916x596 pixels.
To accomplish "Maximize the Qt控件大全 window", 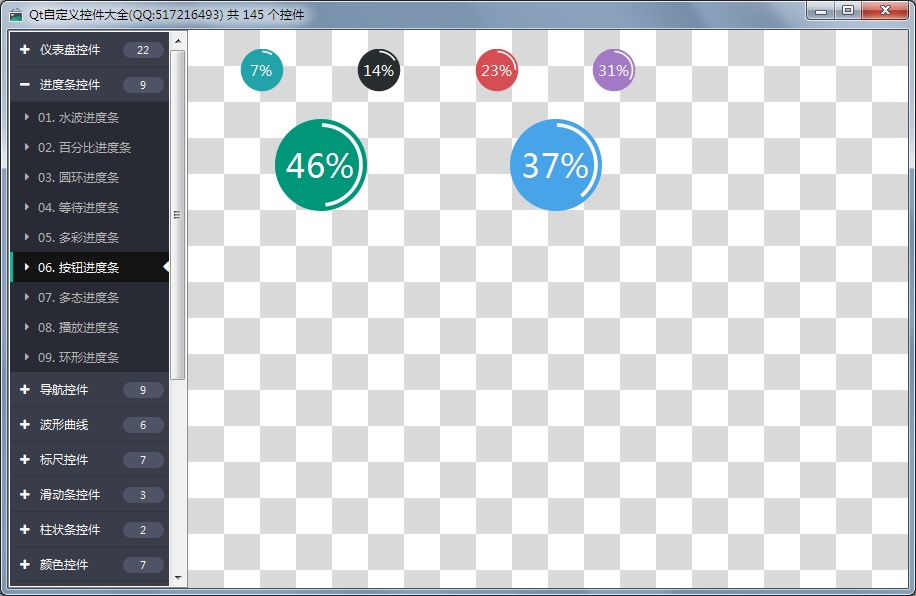I will click(x=848, y=11).
